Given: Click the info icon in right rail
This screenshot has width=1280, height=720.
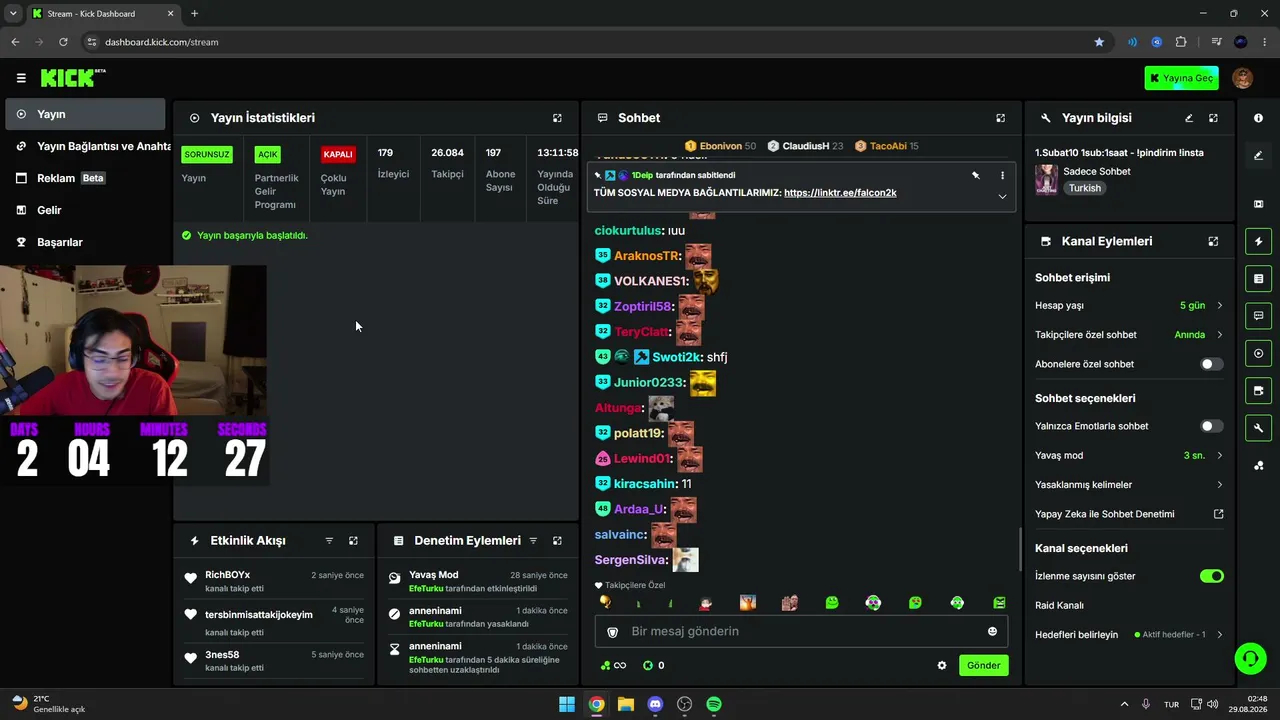Looking at the screenshot, I should (1258, 118).
